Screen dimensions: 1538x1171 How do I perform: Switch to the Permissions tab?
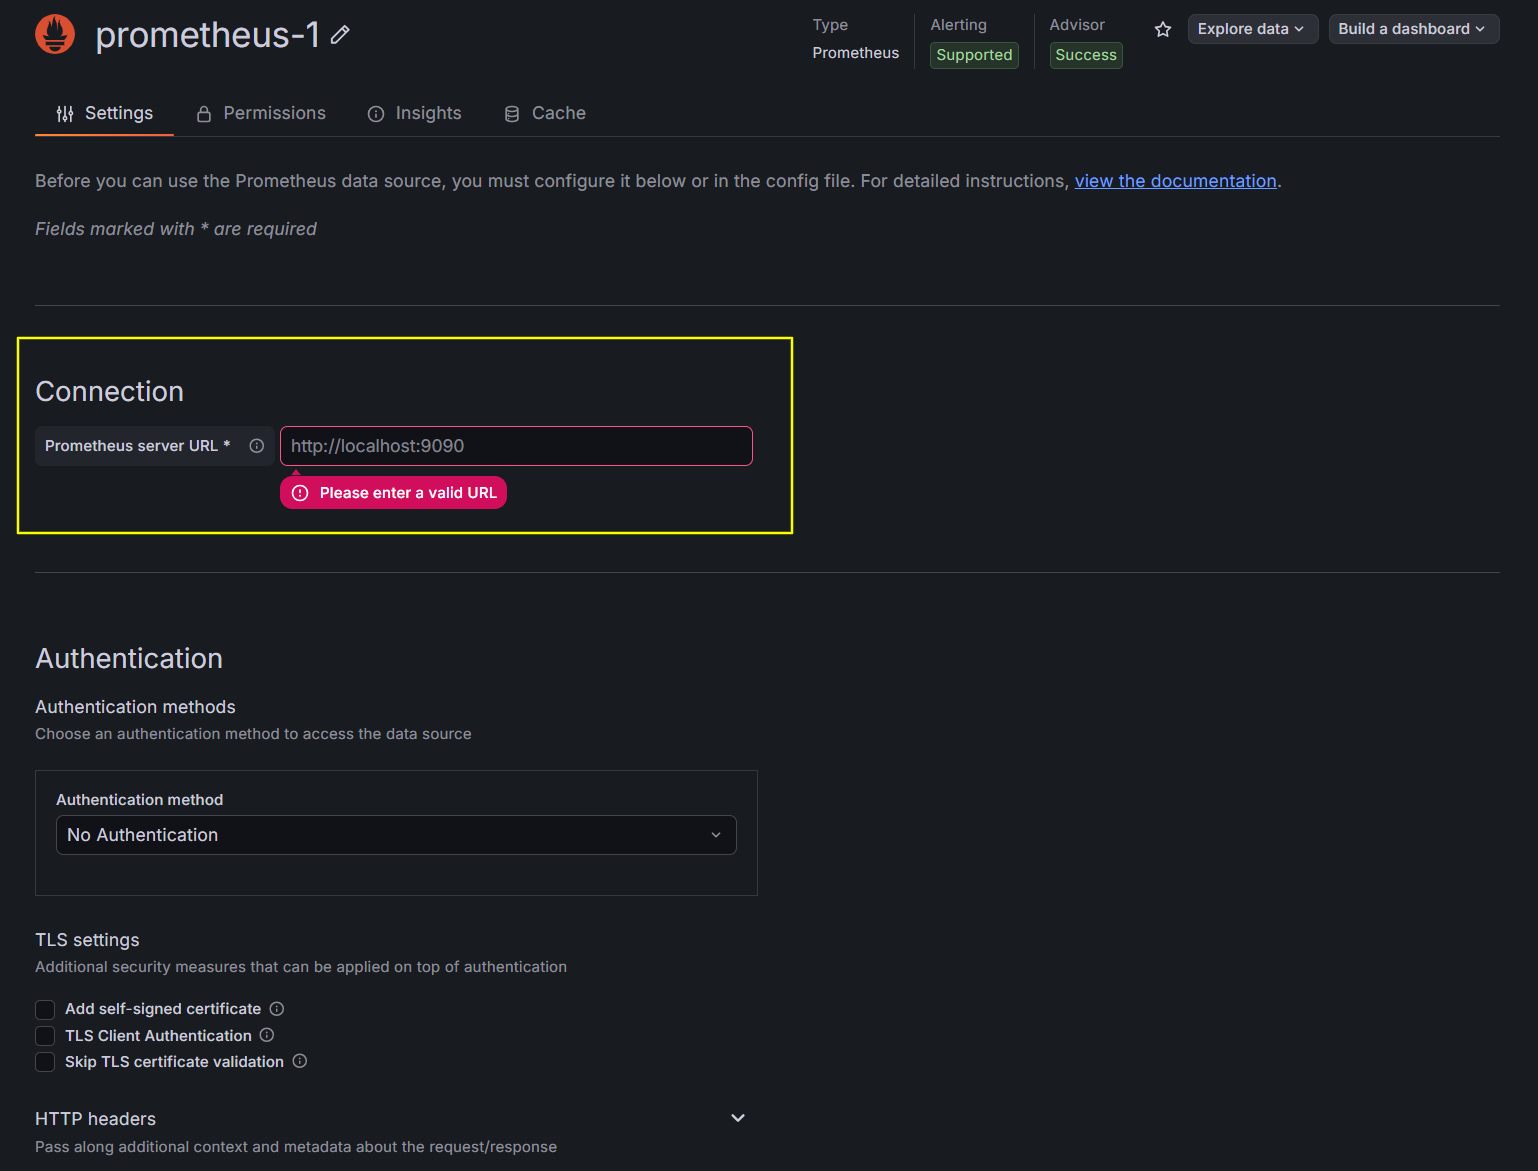(260, 113)
